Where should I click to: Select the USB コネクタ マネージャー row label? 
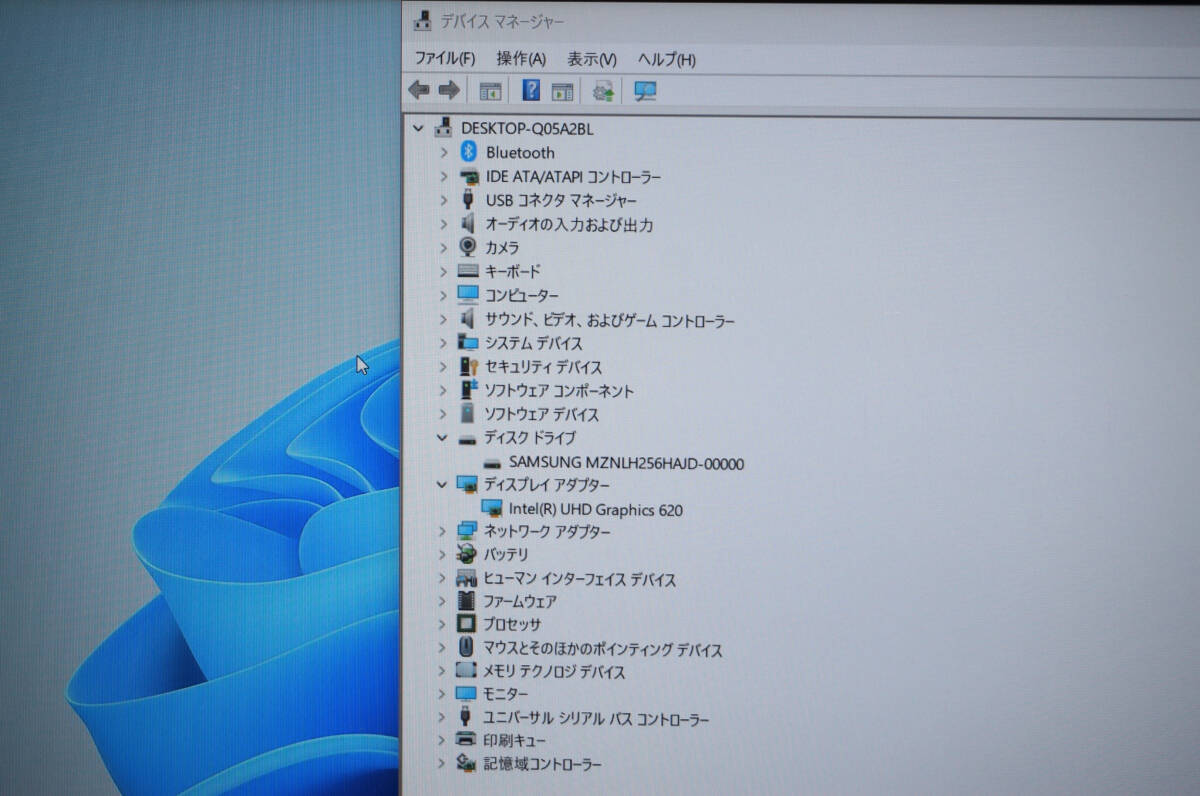point(561,200)
